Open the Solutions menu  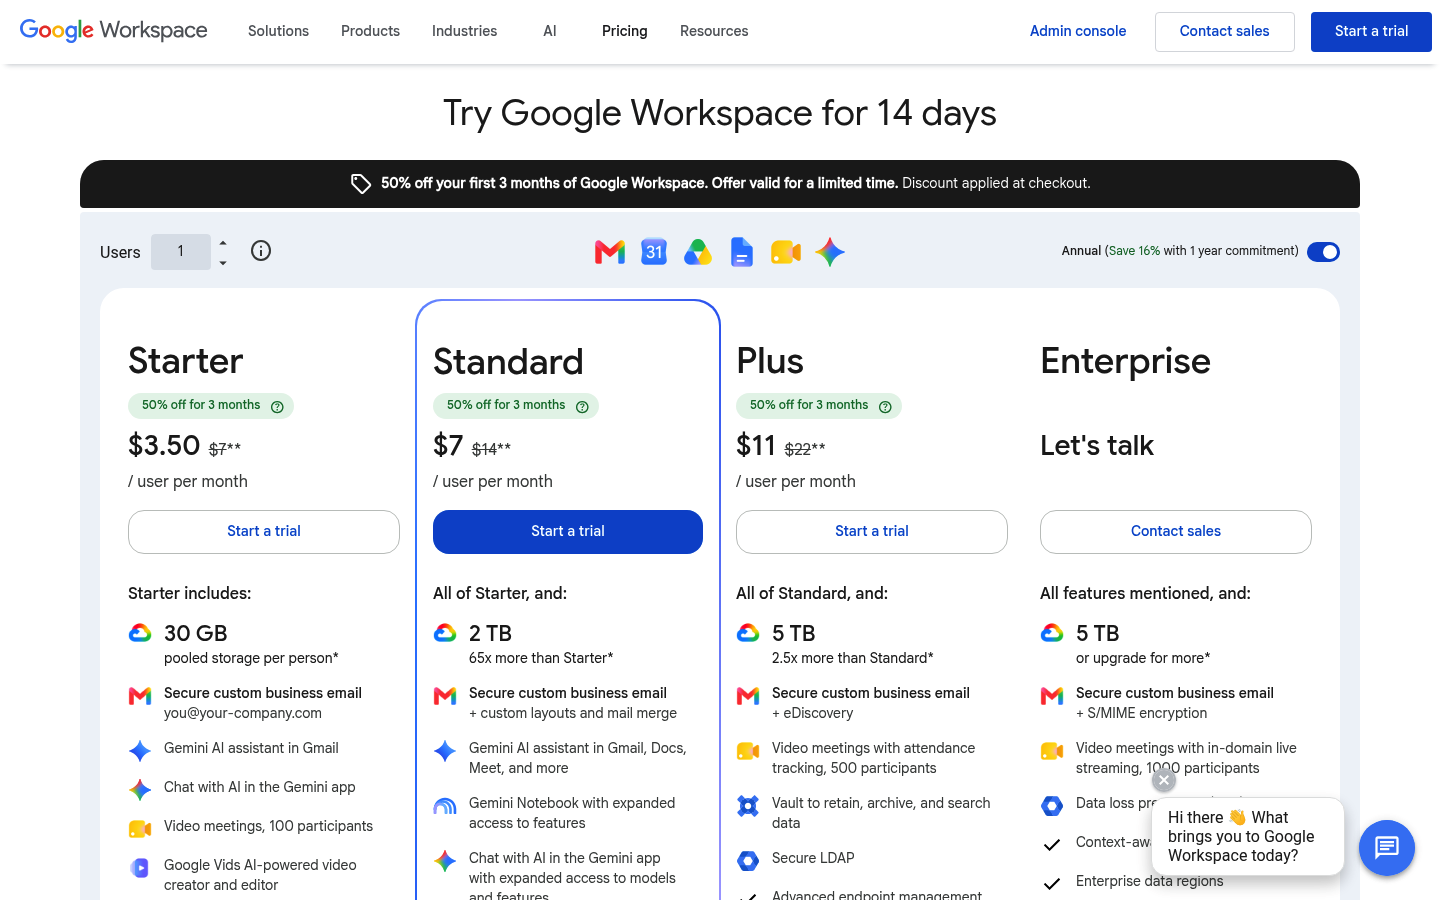tap(278, 31)
